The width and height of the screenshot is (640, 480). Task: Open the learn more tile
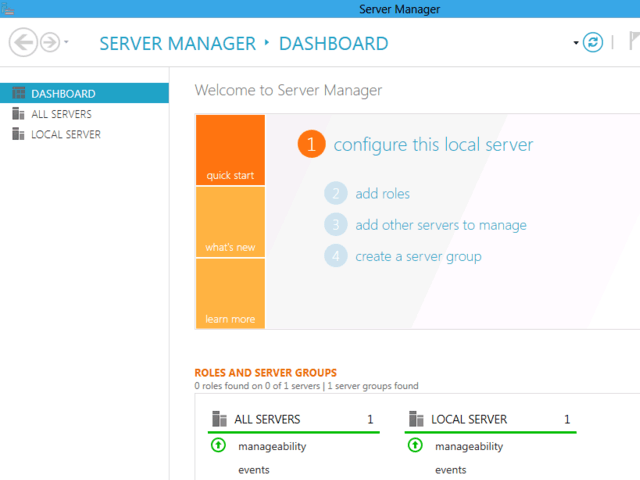tap(230, 293)
